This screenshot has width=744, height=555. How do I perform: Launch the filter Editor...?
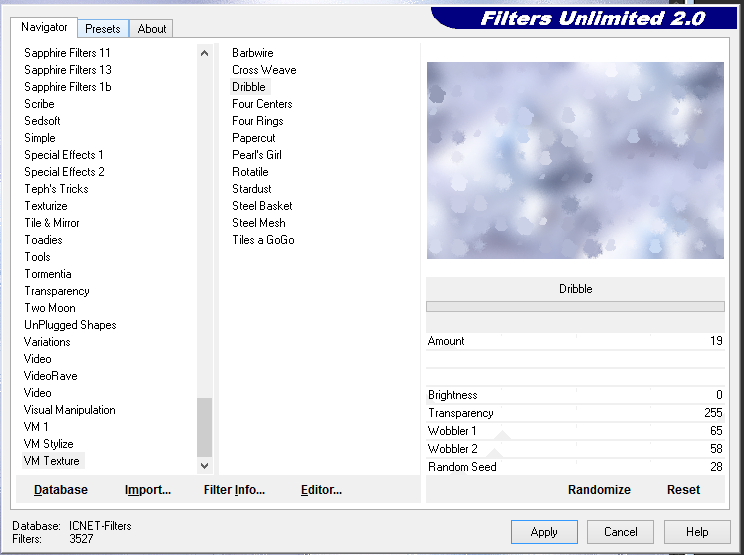click(x=321, y=490)
